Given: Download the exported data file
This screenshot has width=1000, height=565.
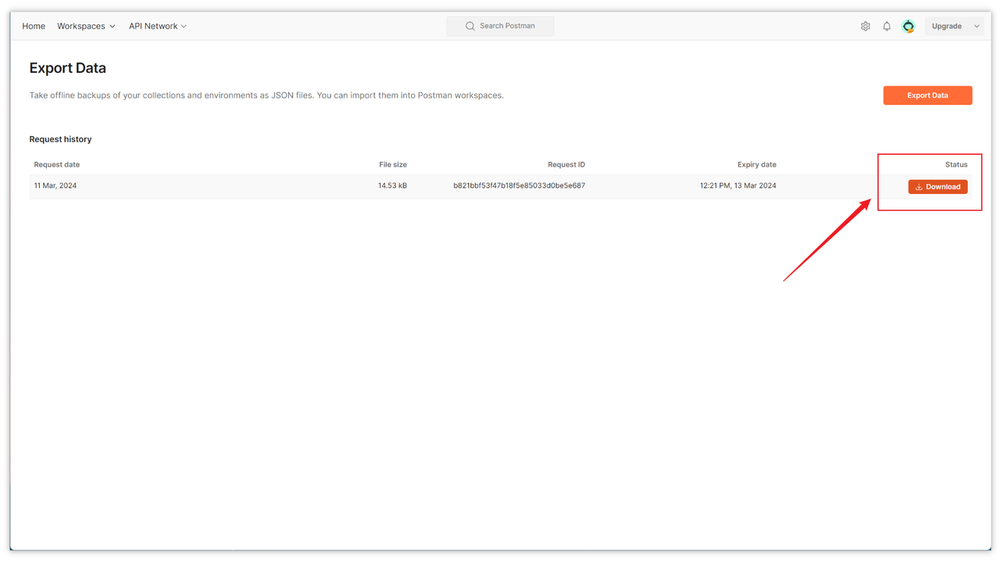Looking at the screenshot, I should point(937,187).
